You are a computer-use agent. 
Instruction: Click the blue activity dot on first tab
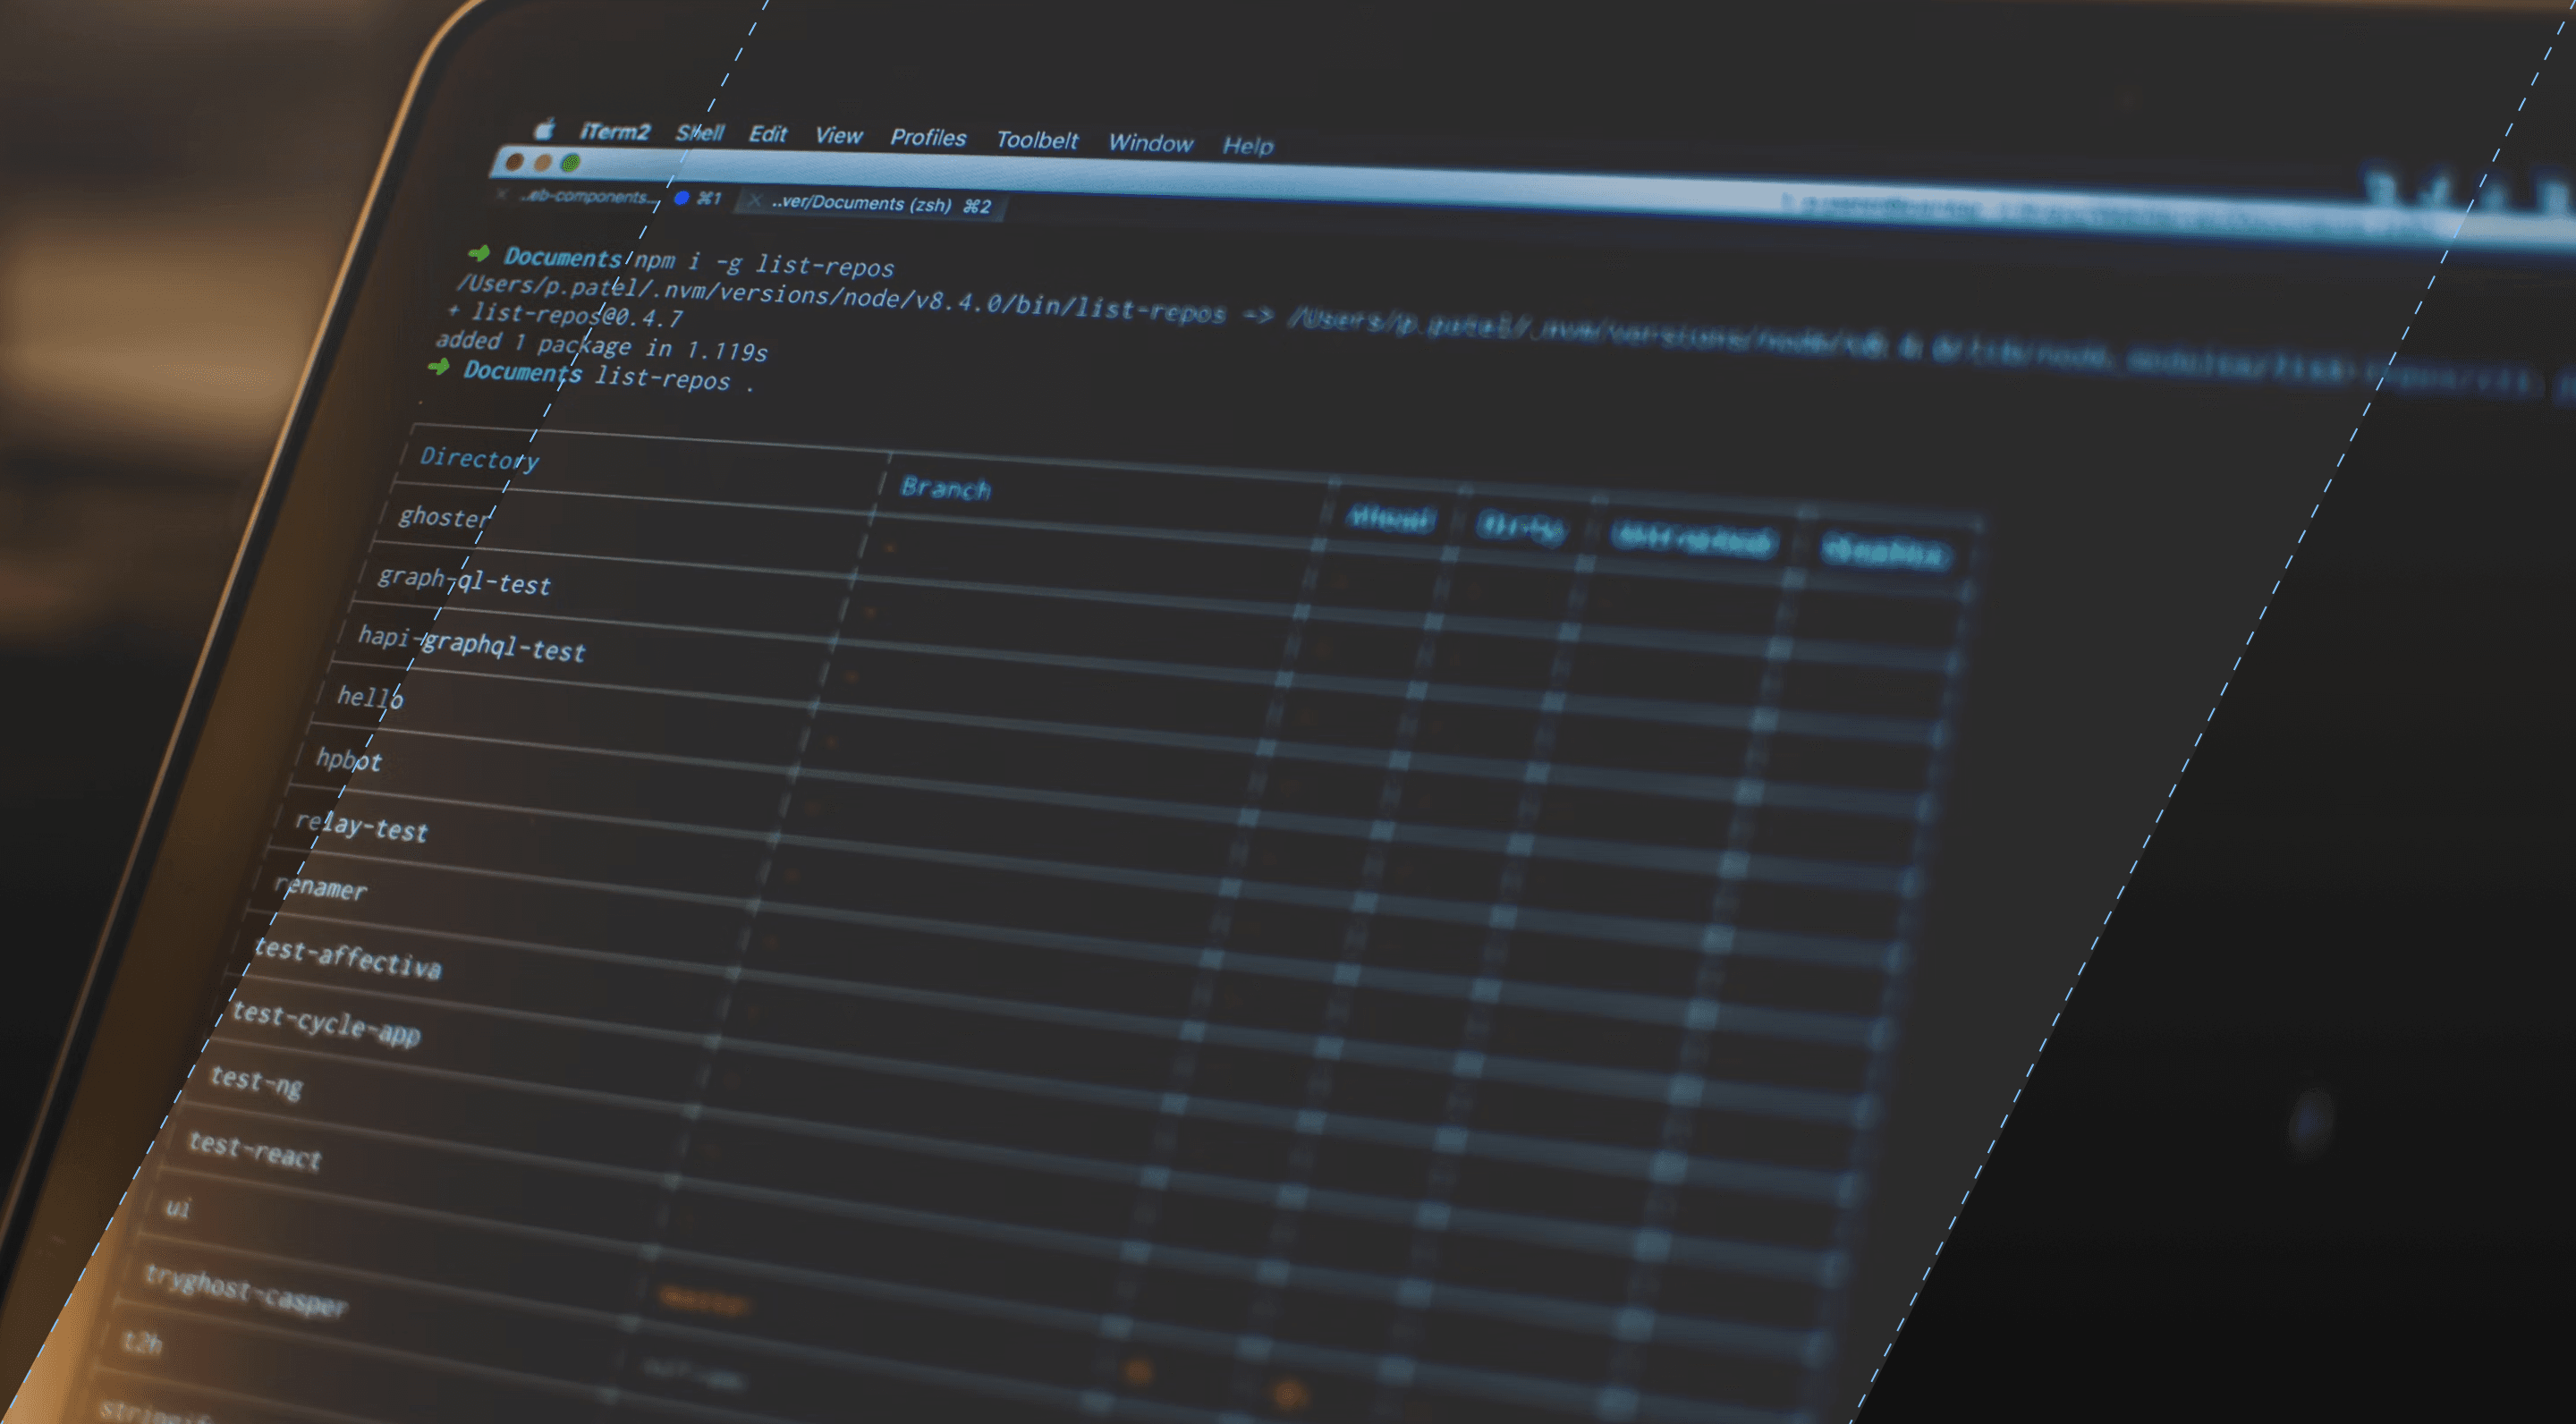[x=681, y=198]
